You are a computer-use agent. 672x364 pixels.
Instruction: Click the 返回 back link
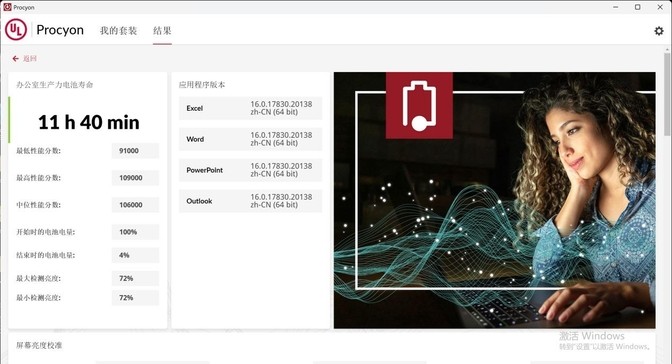(x=30, y=58)
